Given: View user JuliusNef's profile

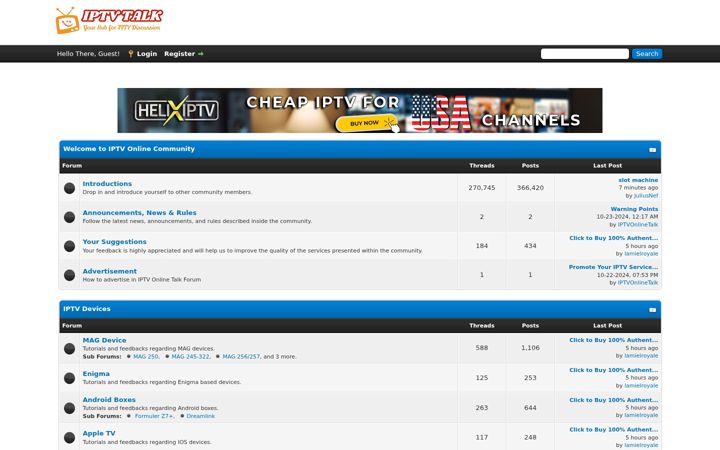Looking at the screenshot, I should pos(646,196).
